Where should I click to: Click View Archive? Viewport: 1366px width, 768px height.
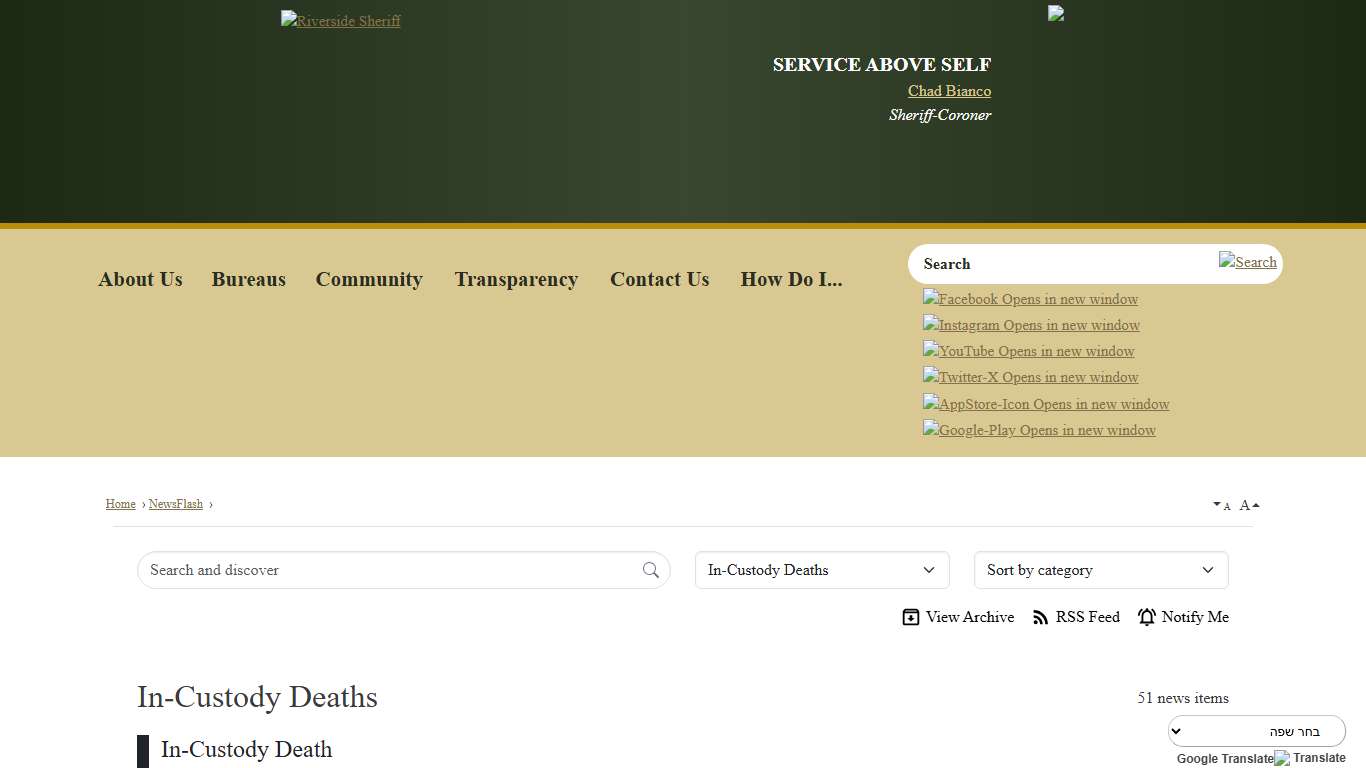pos(957,617)
